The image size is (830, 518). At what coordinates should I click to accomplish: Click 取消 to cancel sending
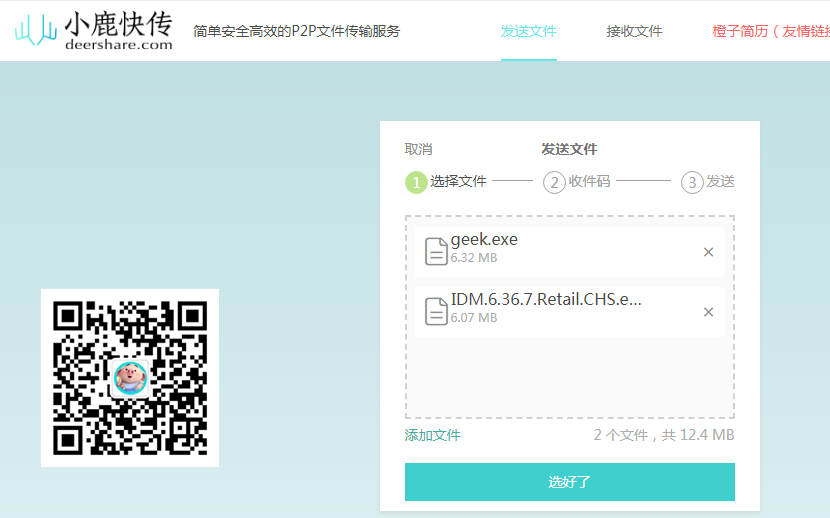(418, 149)
